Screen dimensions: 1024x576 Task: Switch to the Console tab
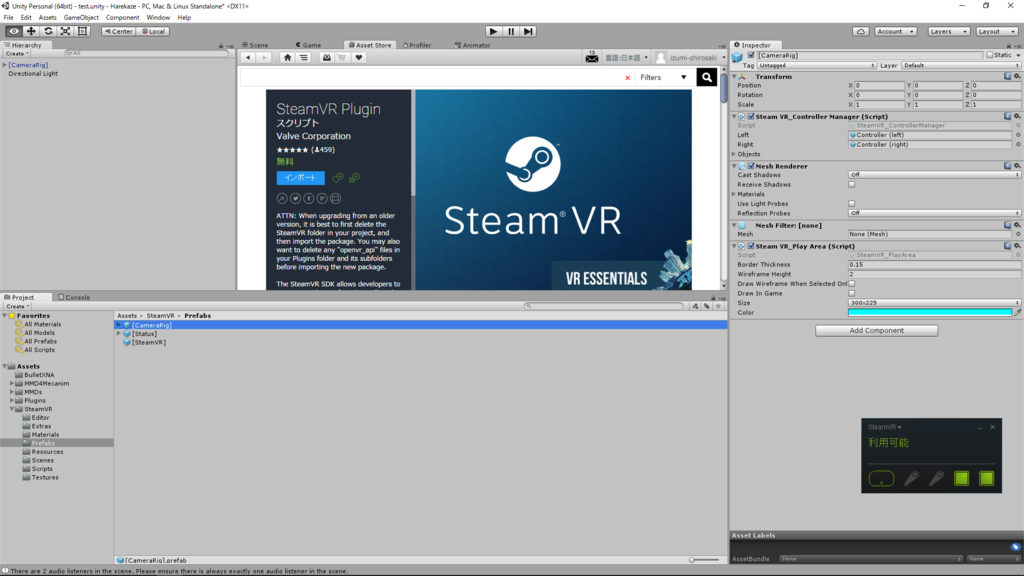[74, 297]
